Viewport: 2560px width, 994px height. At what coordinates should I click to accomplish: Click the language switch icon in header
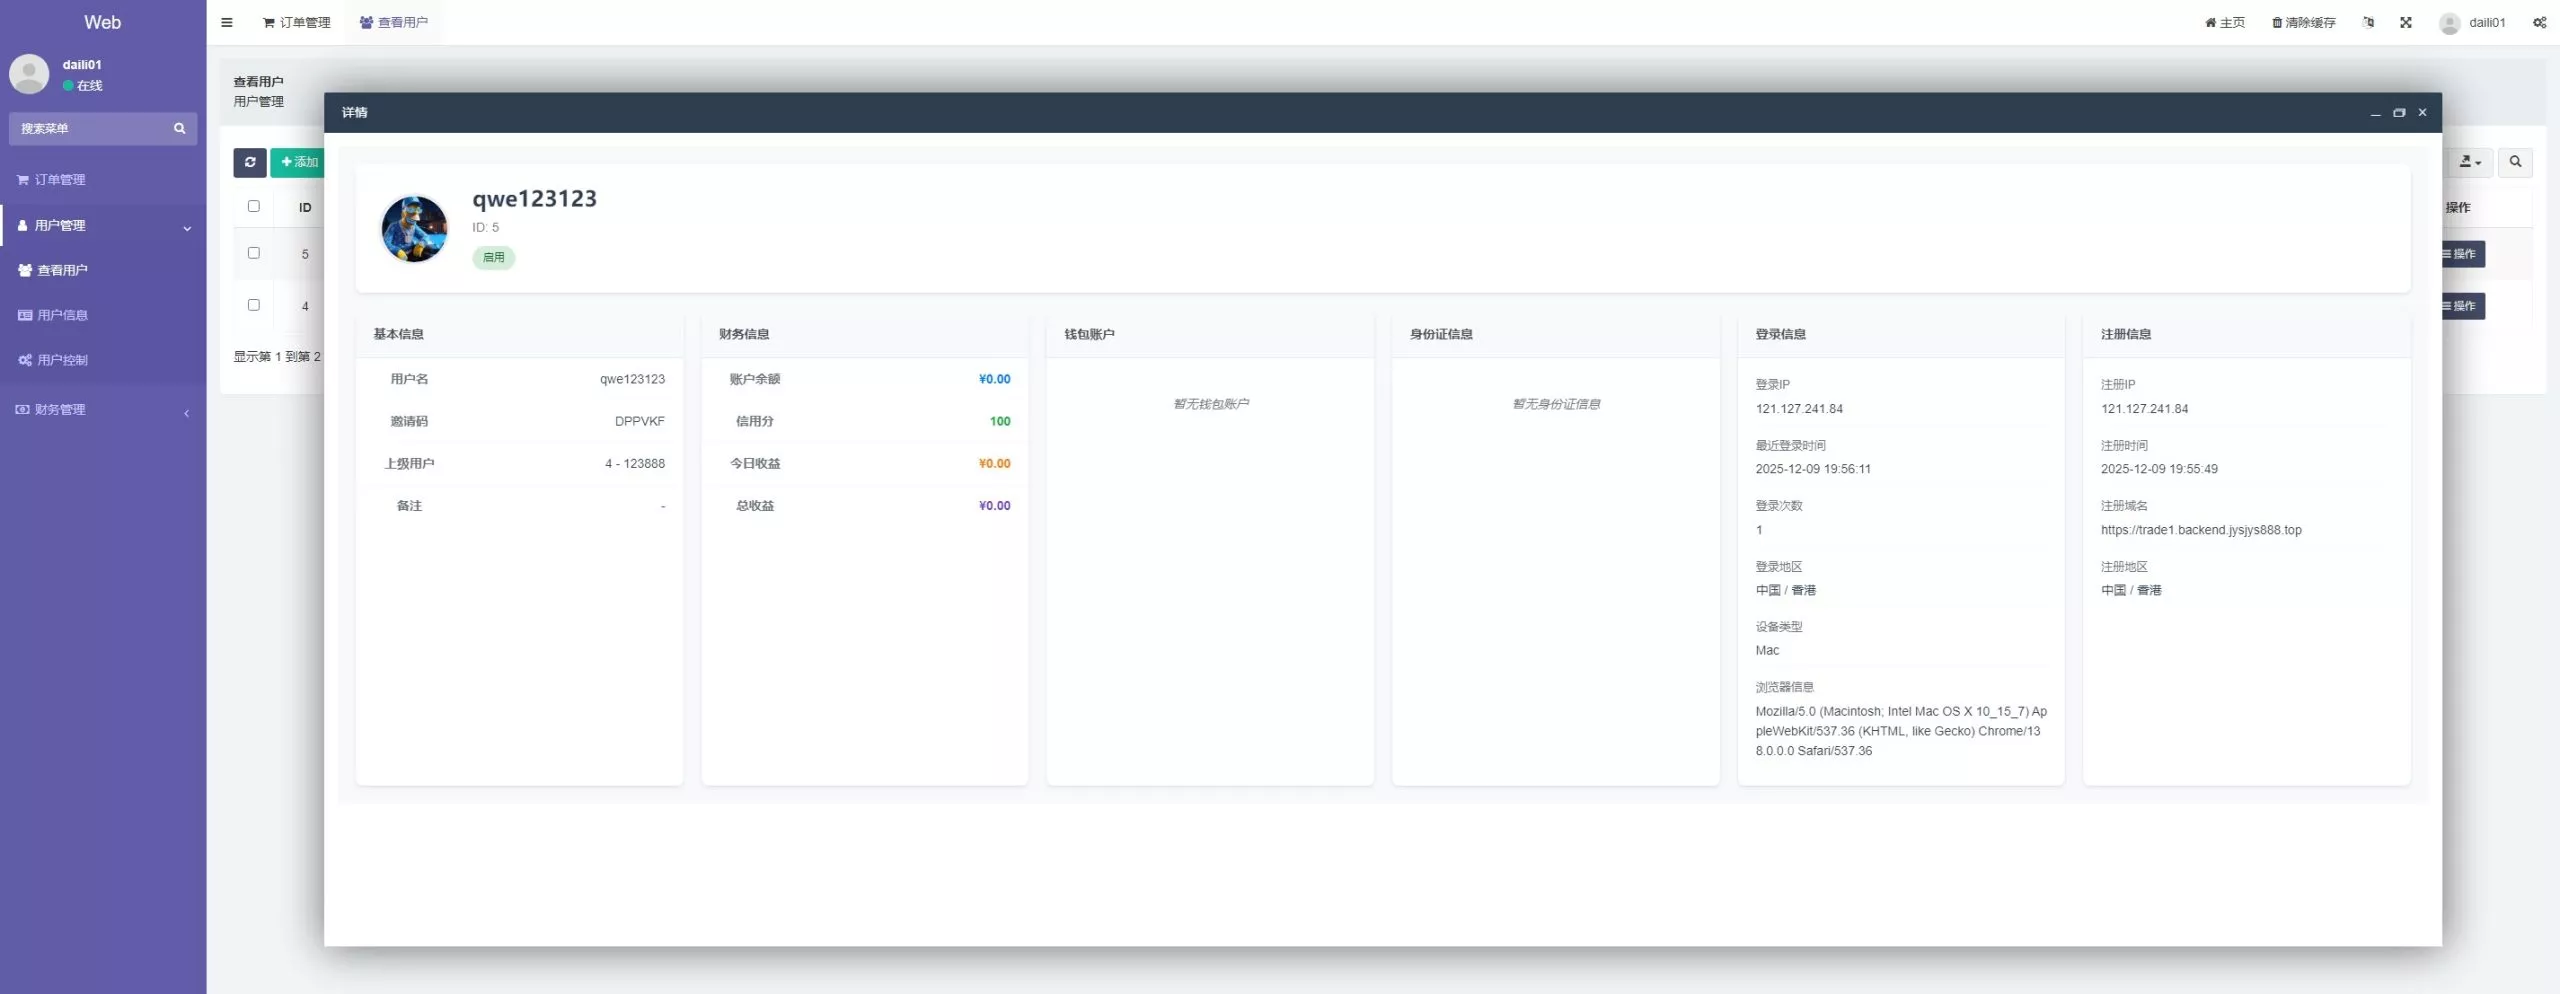[2368, 22]
